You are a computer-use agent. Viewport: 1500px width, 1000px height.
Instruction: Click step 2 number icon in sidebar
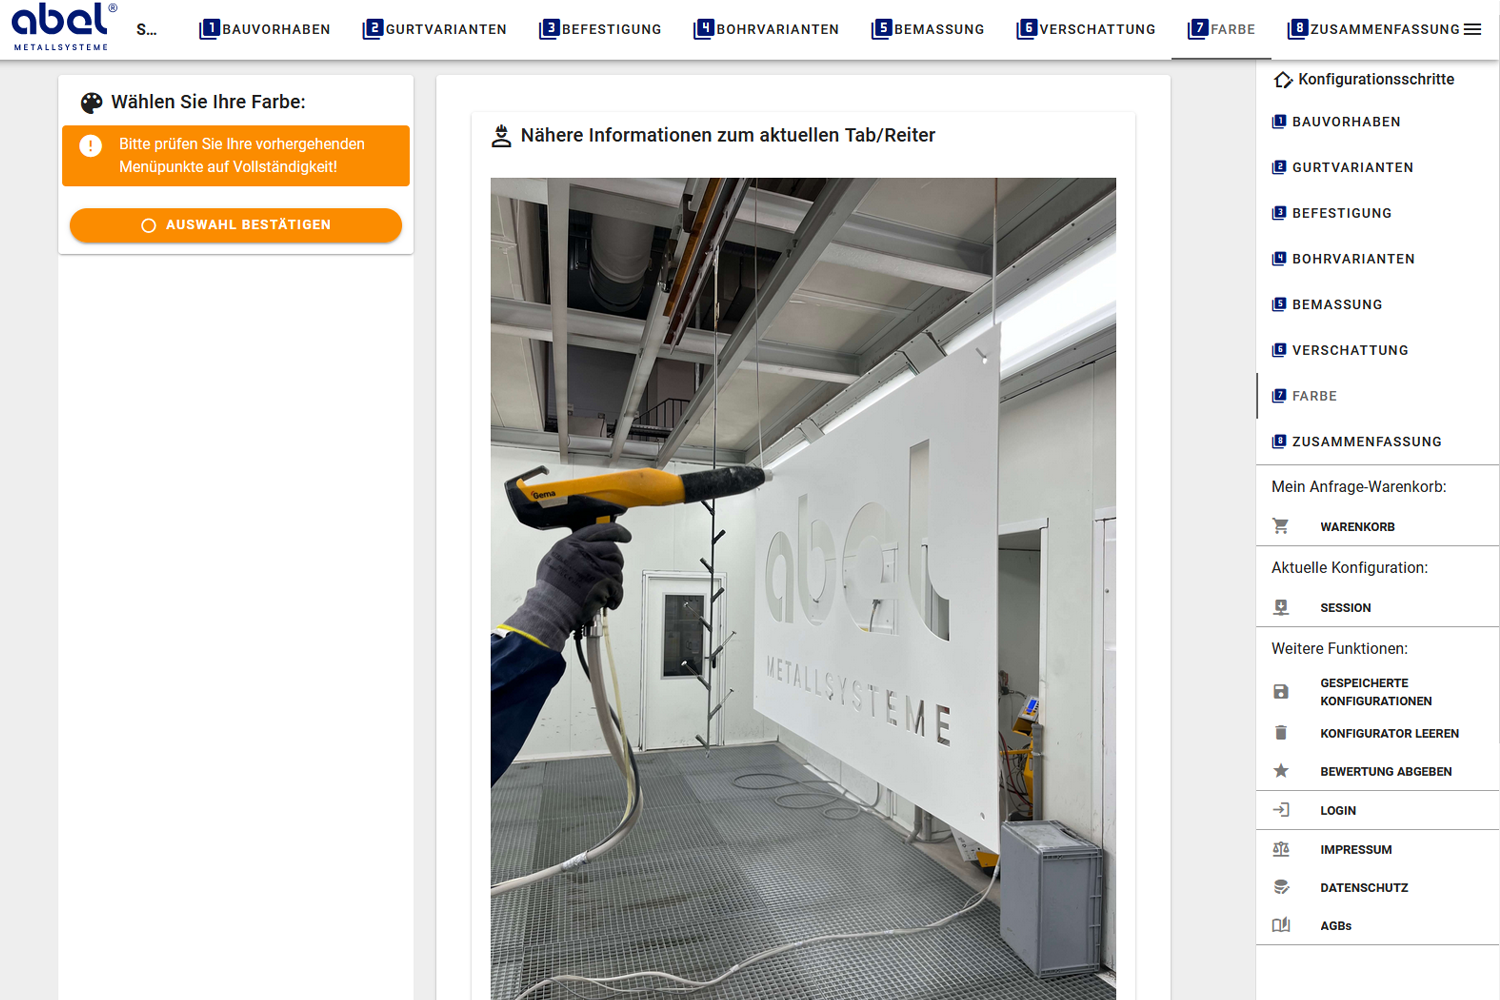[1279, 167]
